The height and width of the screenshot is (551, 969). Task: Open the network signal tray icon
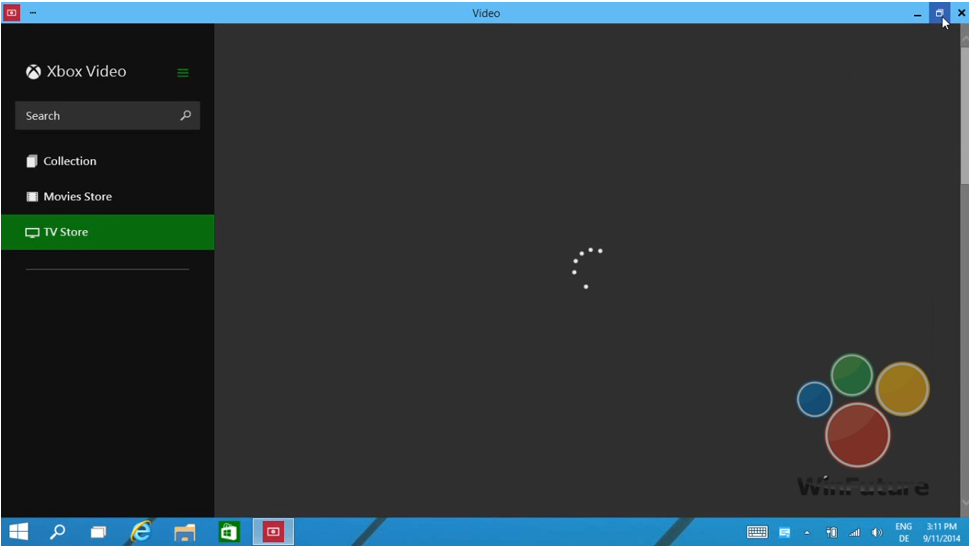point(854,532)
